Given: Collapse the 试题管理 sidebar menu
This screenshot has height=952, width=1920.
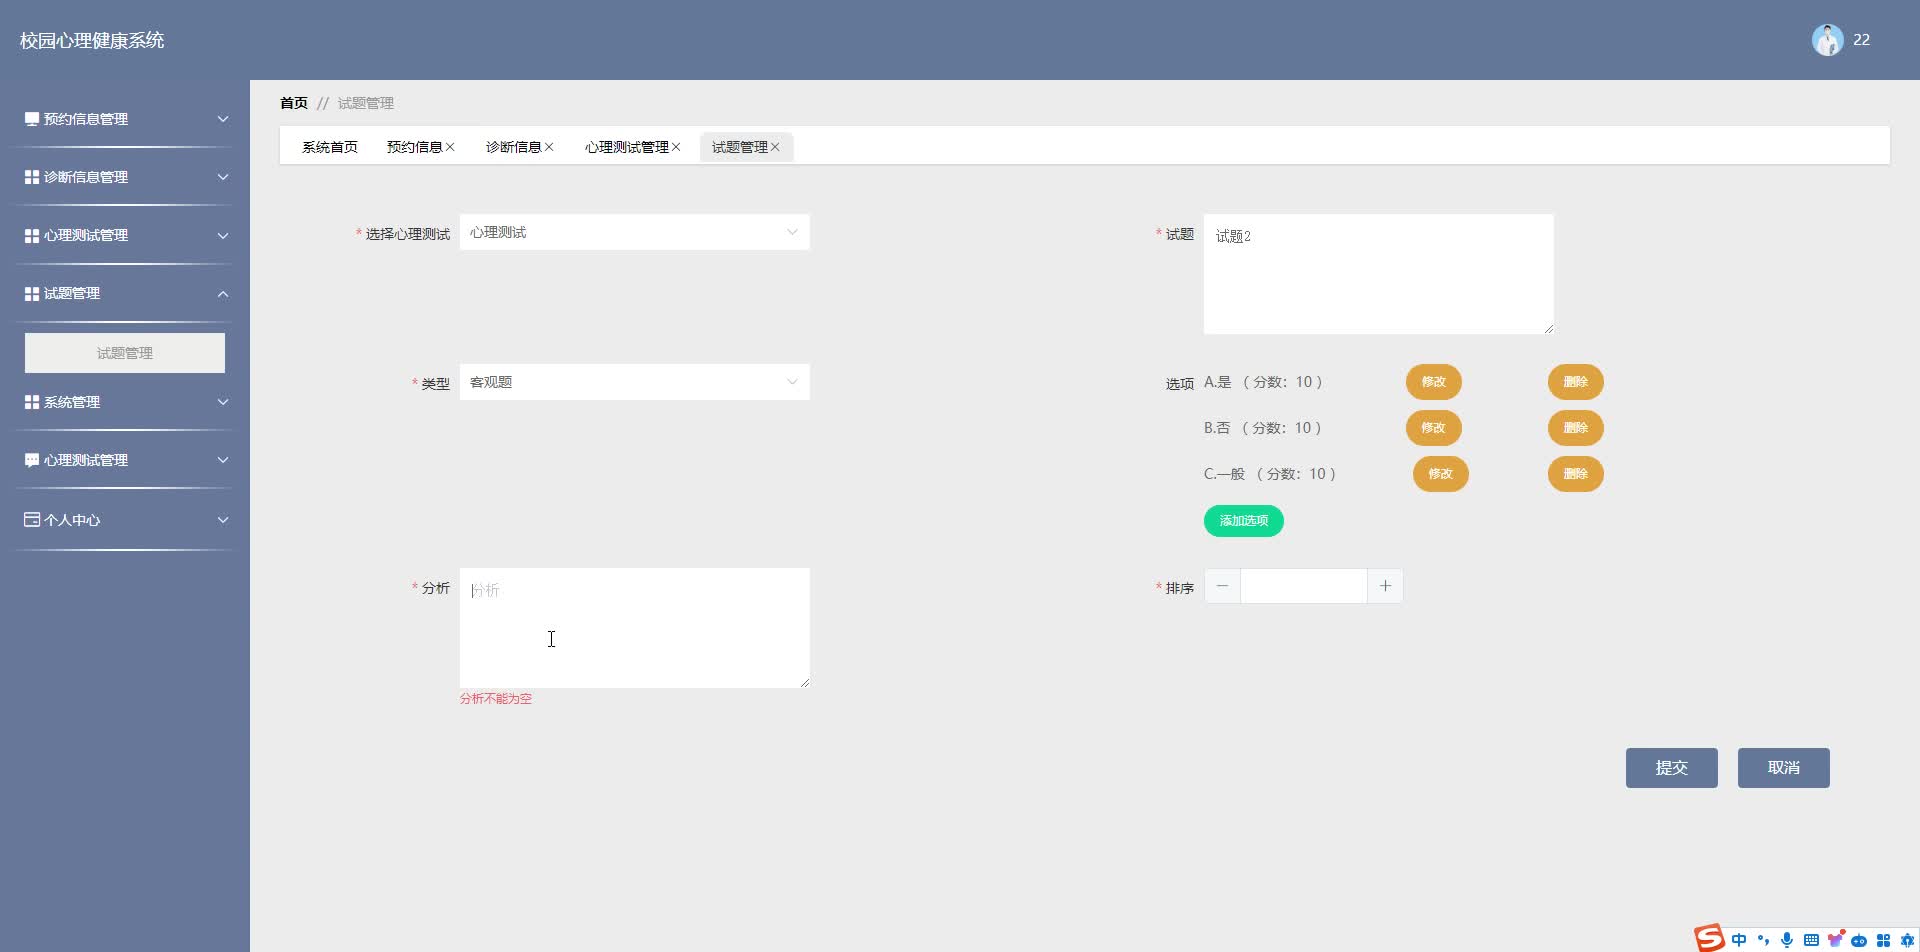Looking at the screenshot, I should [125, 293].
